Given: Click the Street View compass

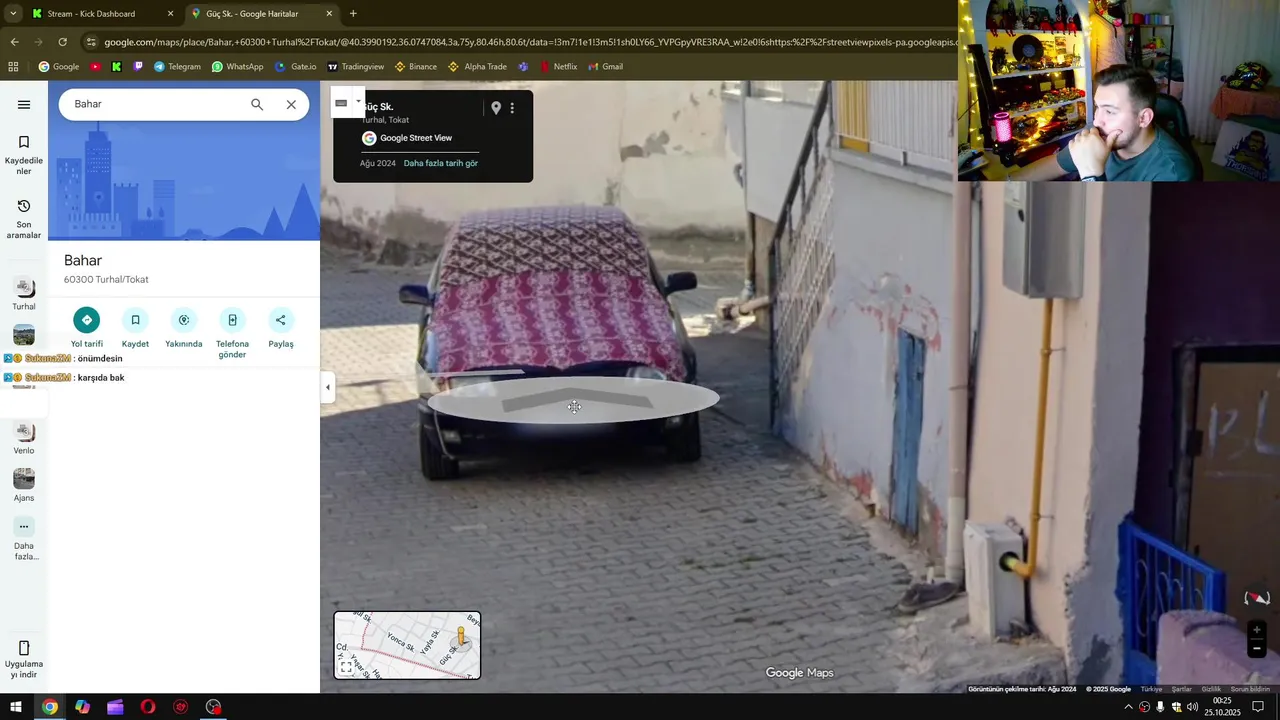Looking at the screenshot, I should click(x=1257, y=598).
